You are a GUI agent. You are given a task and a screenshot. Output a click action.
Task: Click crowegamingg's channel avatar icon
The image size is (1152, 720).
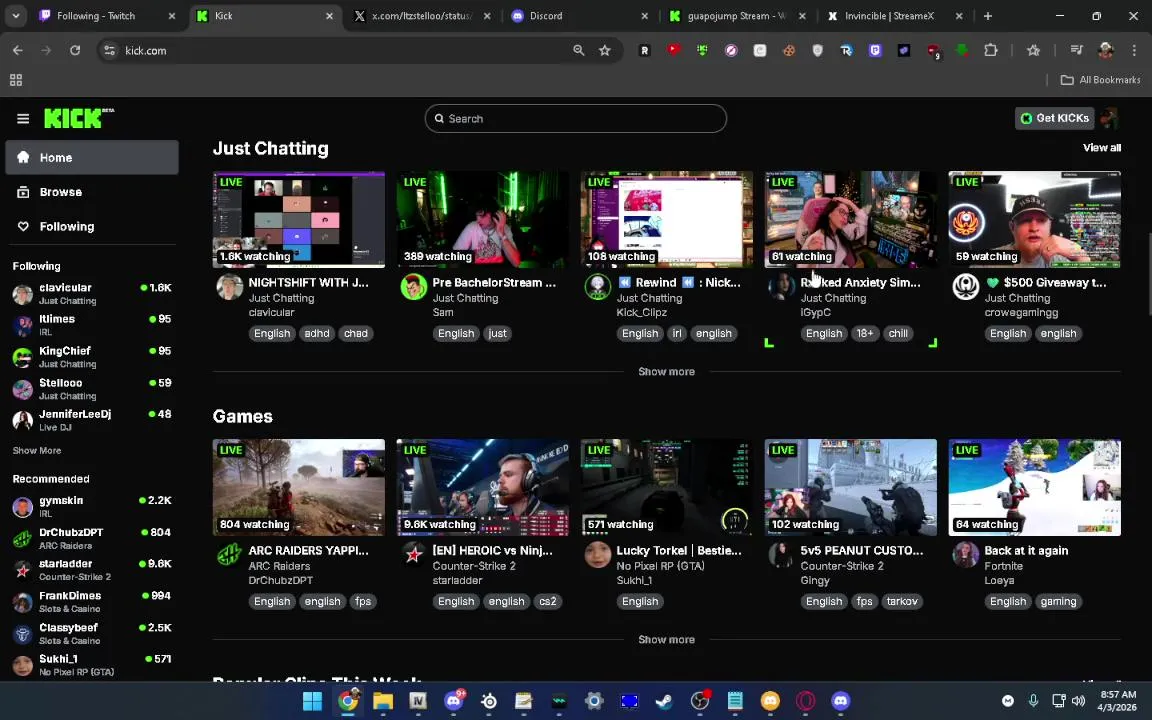(x=965, y=287)
